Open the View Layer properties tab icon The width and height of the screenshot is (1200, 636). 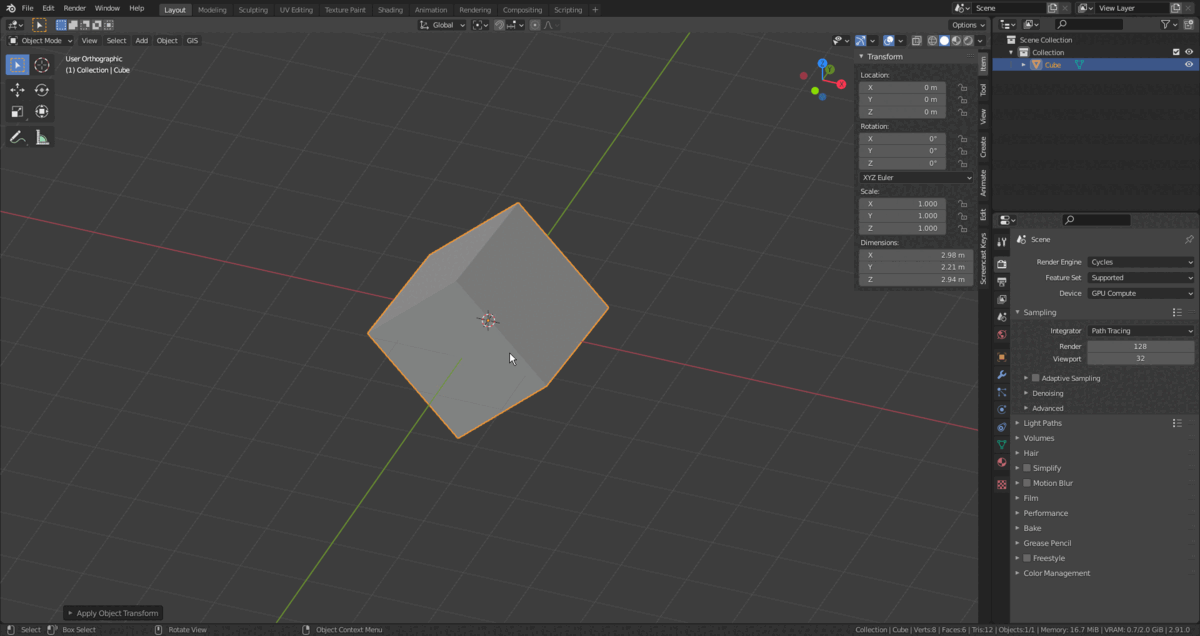coord(1002,299)
